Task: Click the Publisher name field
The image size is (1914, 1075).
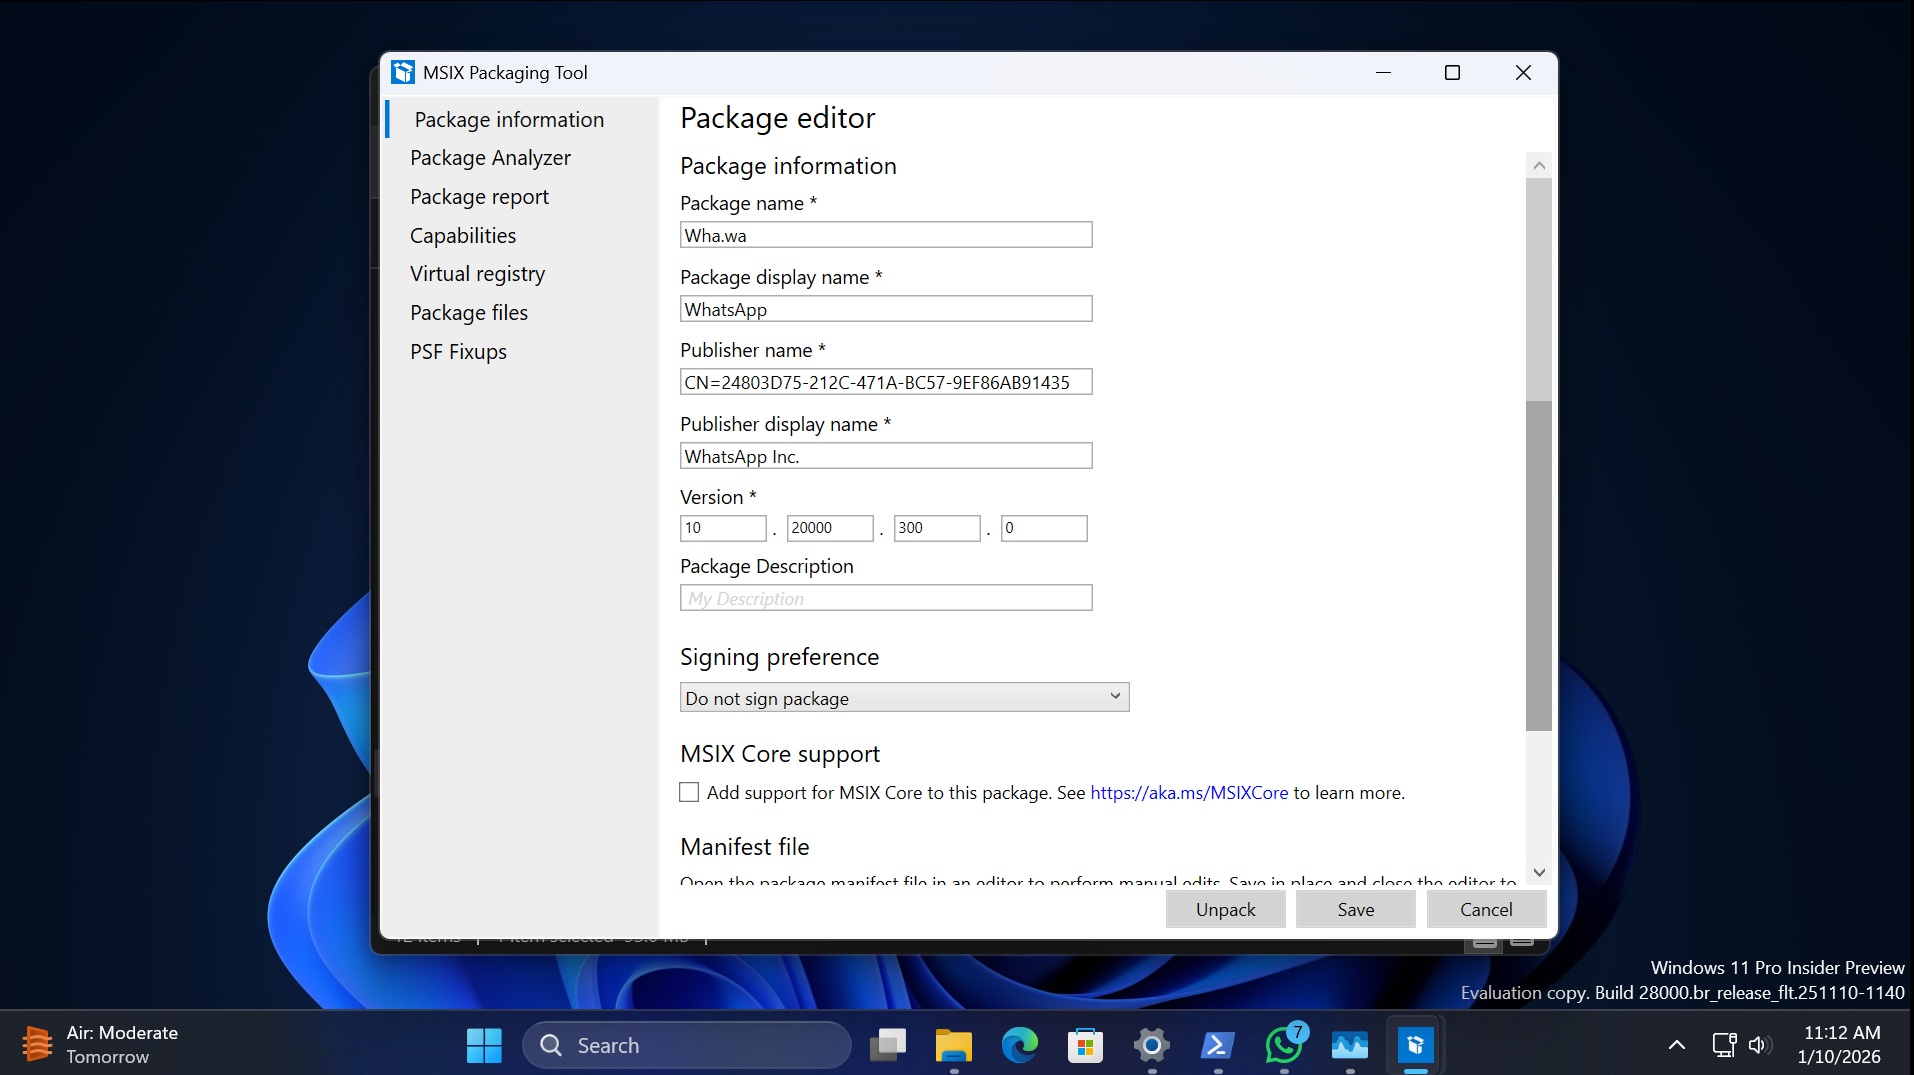Action: tap(886, 382)
